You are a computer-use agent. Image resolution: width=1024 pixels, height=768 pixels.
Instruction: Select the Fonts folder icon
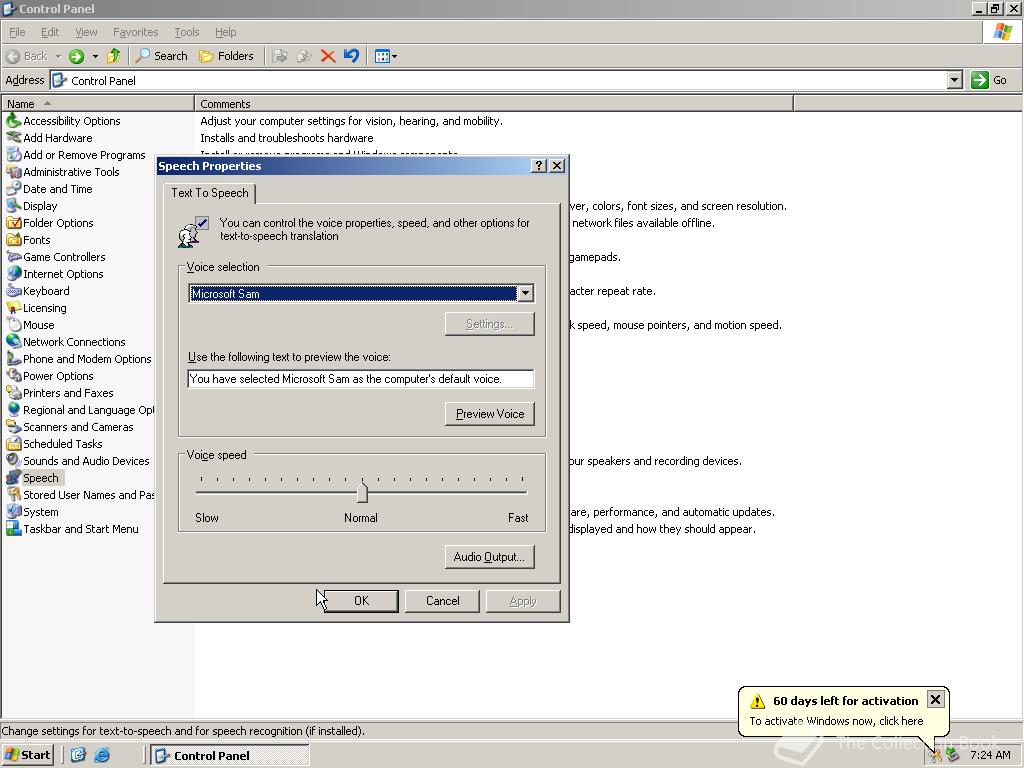[x=14, y=240]
